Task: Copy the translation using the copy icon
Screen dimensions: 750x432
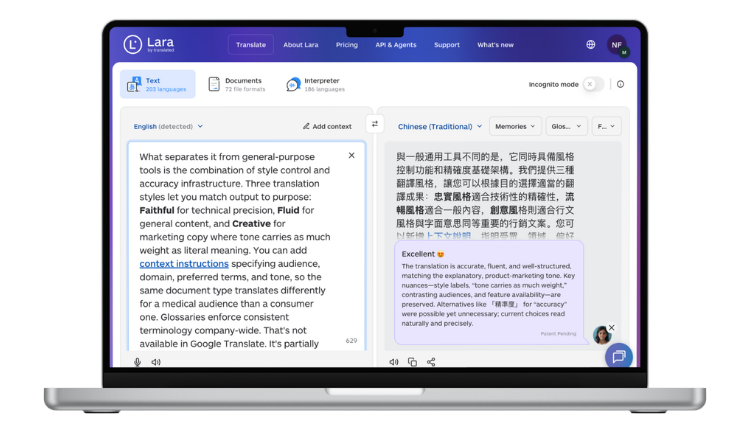Action: click(412, 362)
